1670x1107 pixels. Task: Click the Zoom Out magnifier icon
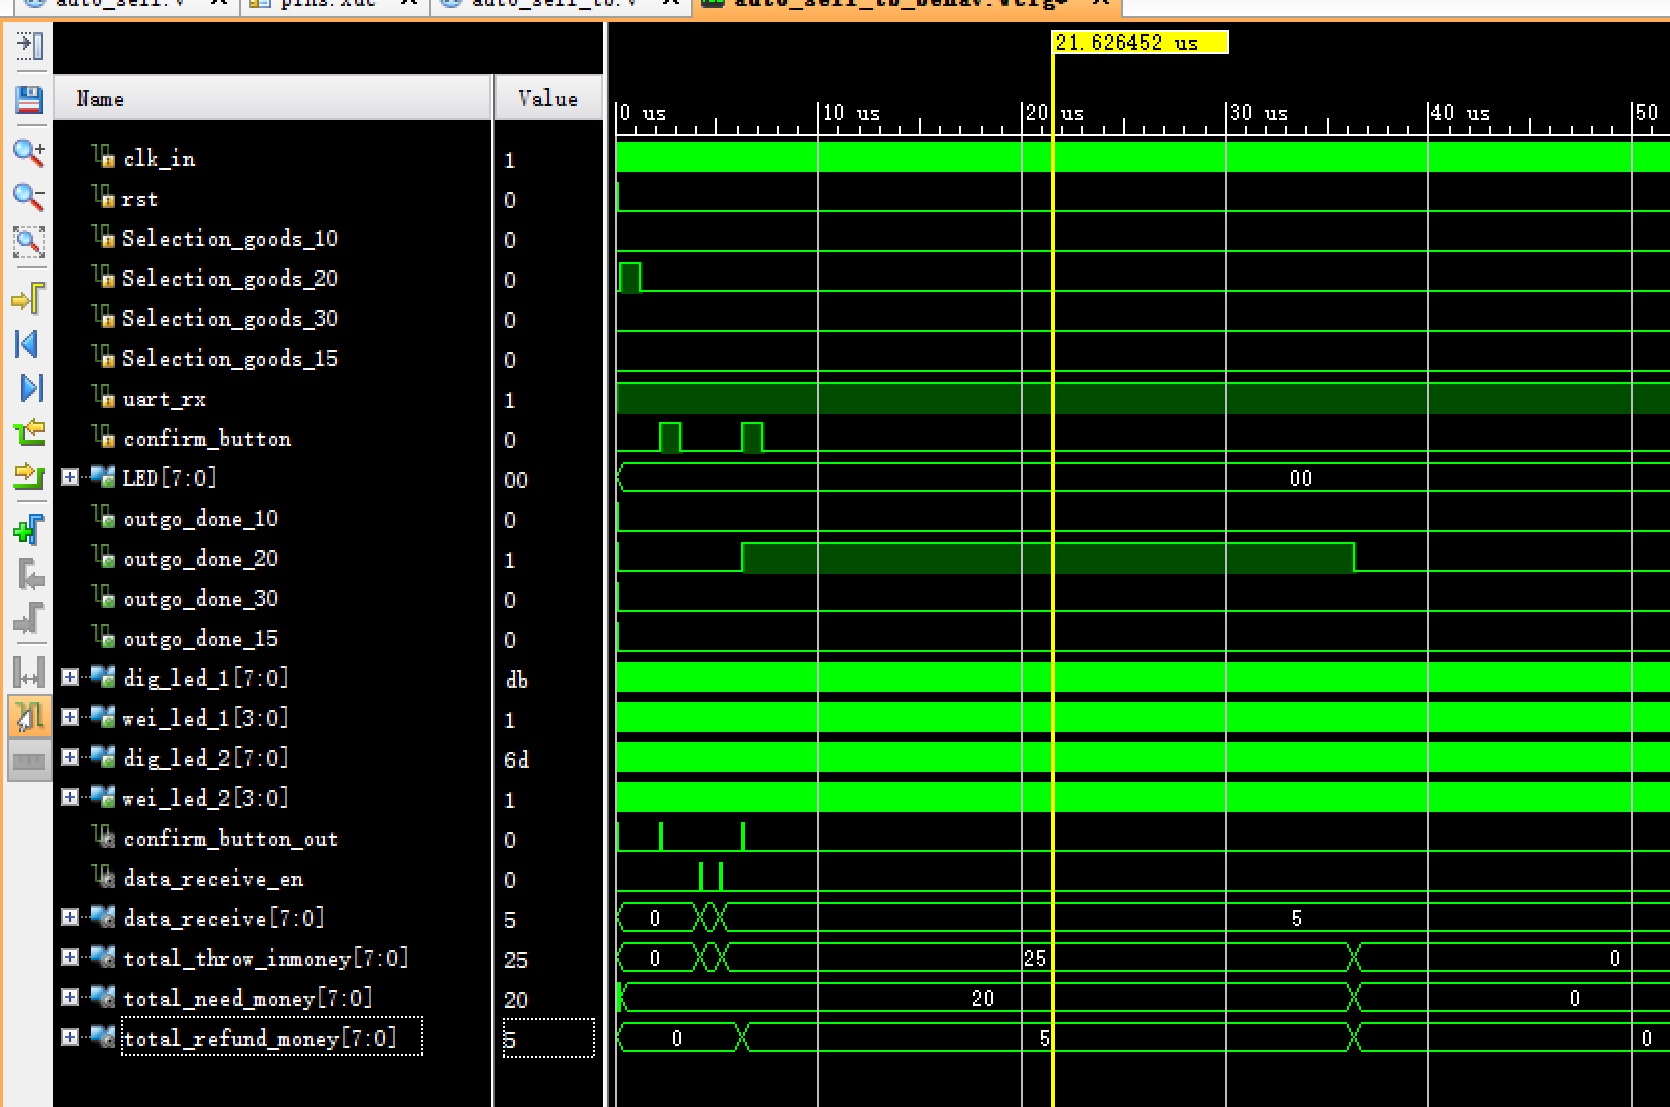click(28, 197)
